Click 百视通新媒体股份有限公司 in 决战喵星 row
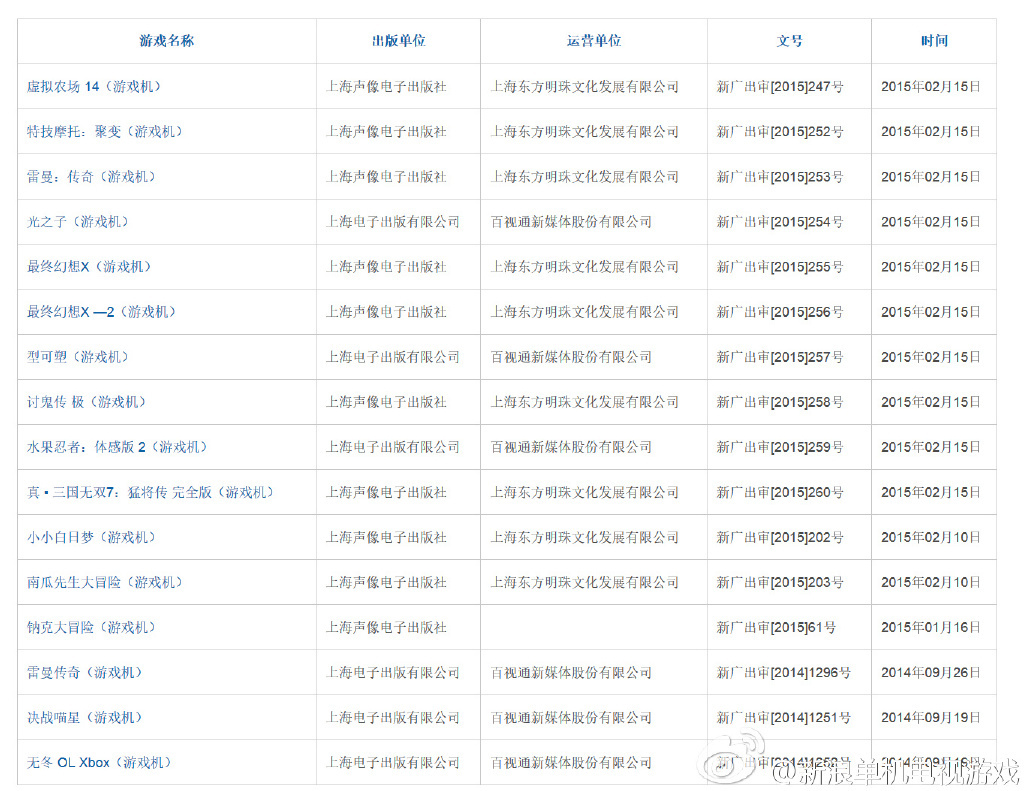This screenshot has width=1024, height=791. click(x=571, y=717)
